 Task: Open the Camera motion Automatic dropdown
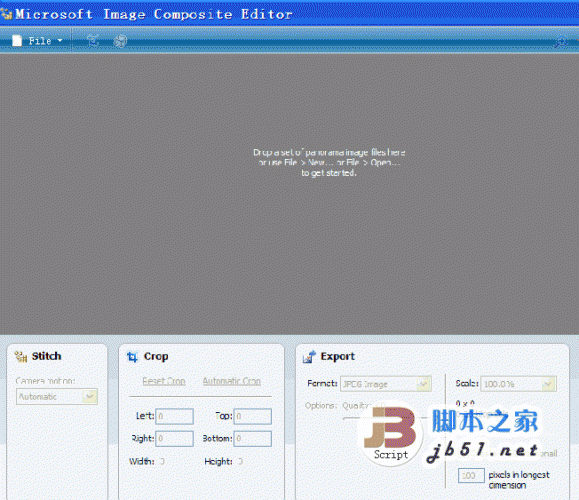tap(57, 397)
